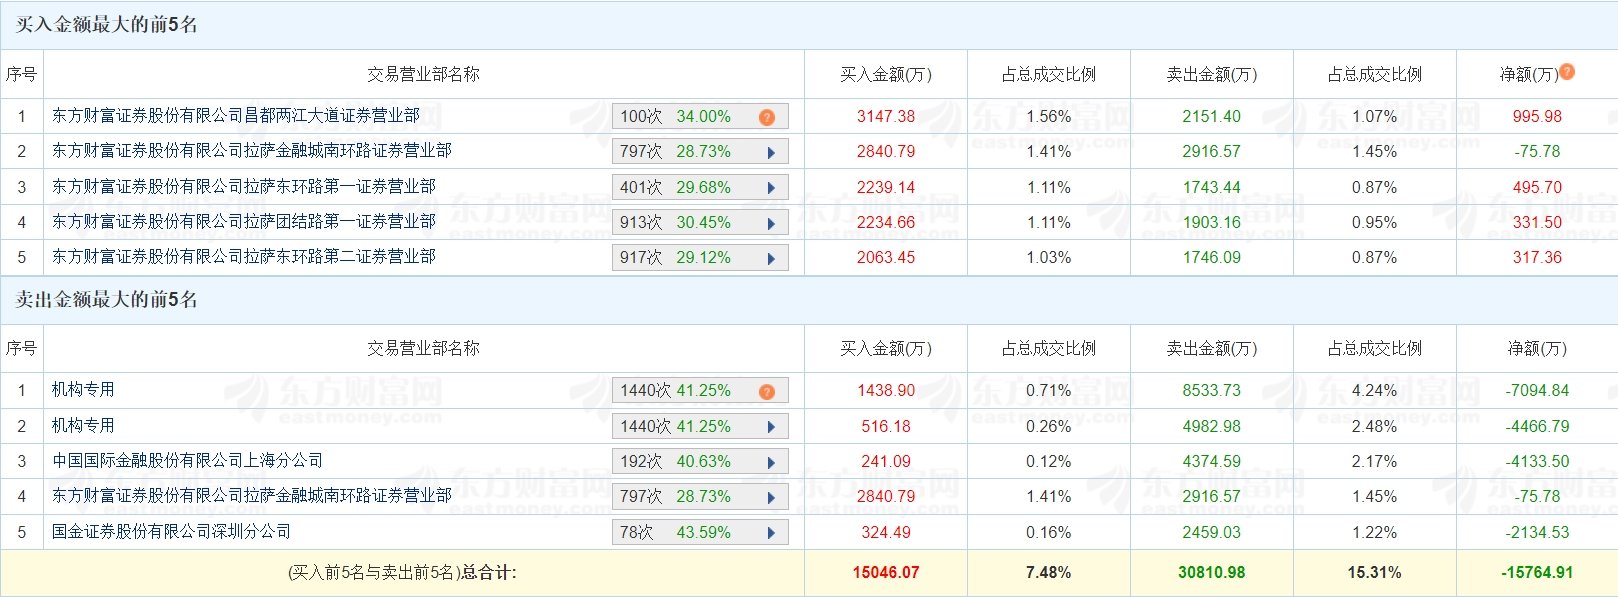Click orange question icon in first 机构专用 row
Viewport: 1618px width, 597px height.
click(x=767, y=391)
